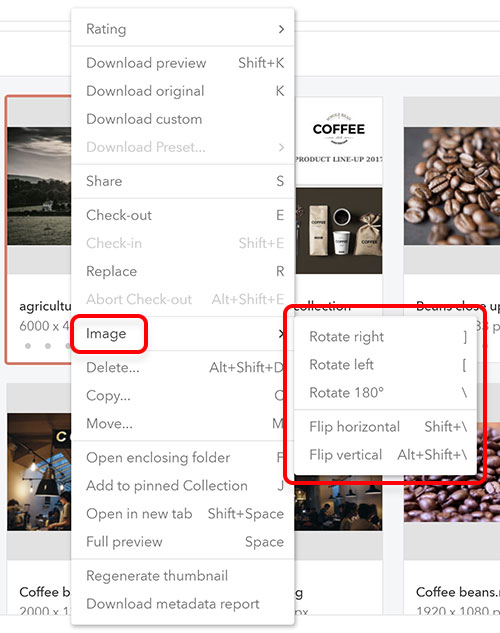Select Share from context menu

tap(183, 181)
